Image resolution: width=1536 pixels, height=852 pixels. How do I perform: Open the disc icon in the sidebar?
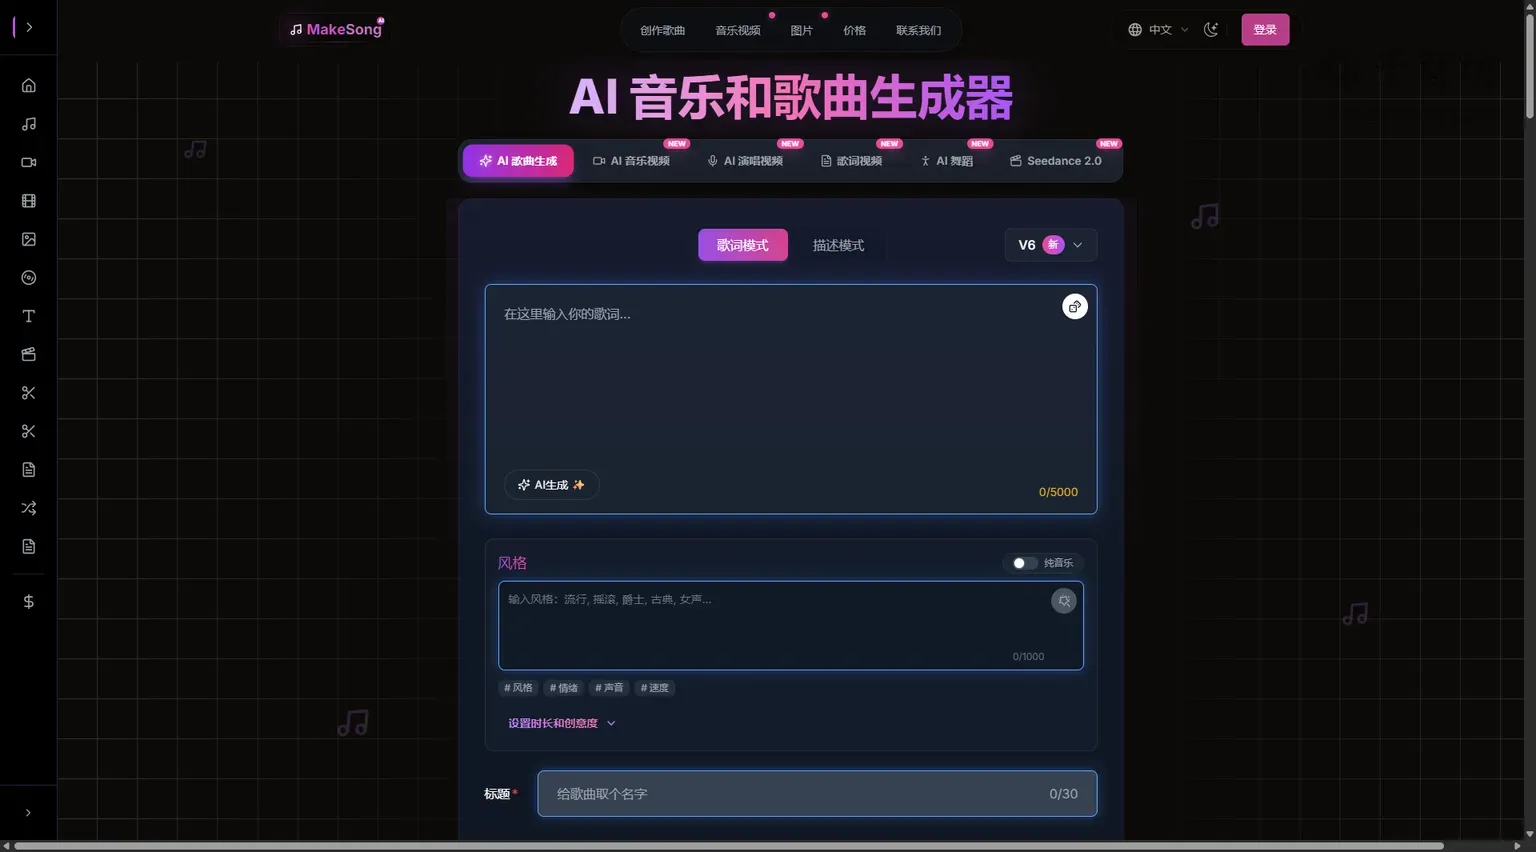[x=29, y=278]
